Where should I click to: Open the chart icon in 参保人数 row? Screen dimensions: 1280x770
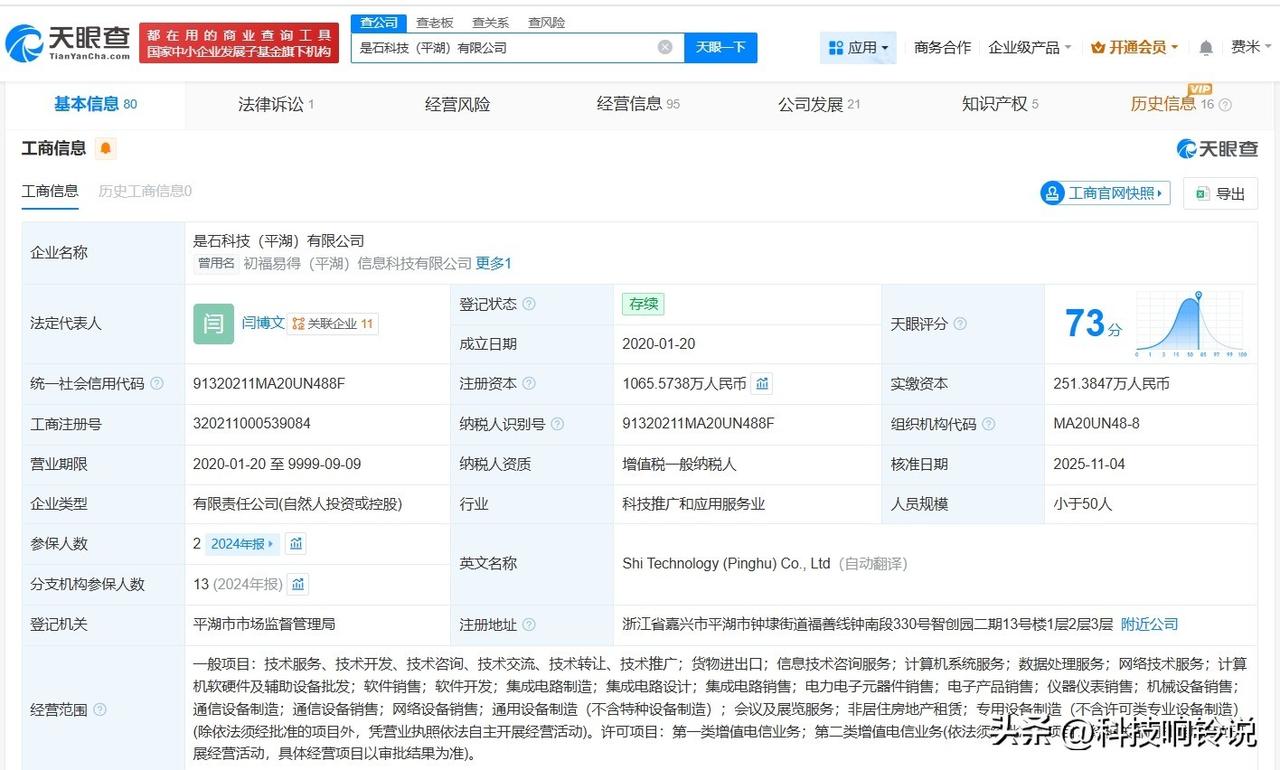pos(295,544)
